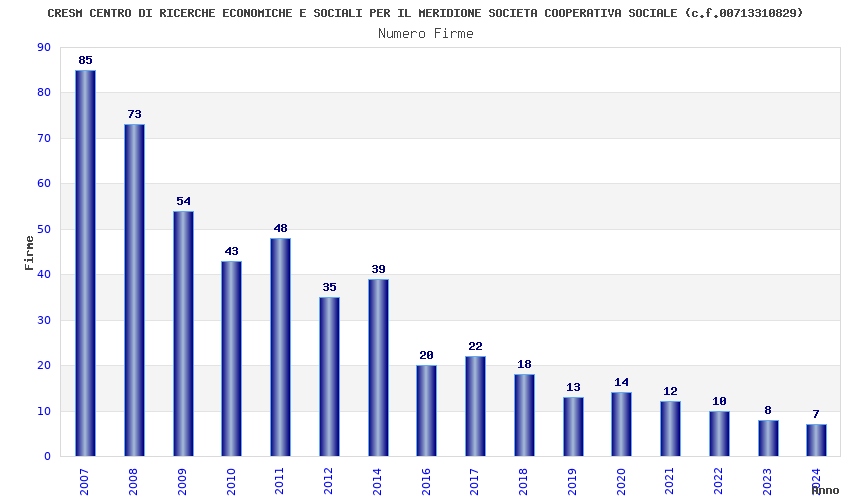Click the value label '35'

[329, 287]
